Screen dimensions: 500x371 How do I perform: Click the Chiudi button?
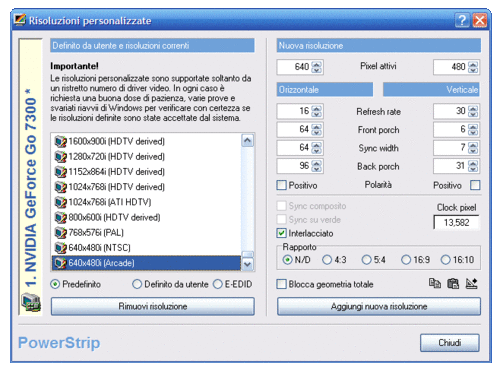pos(450,343)
